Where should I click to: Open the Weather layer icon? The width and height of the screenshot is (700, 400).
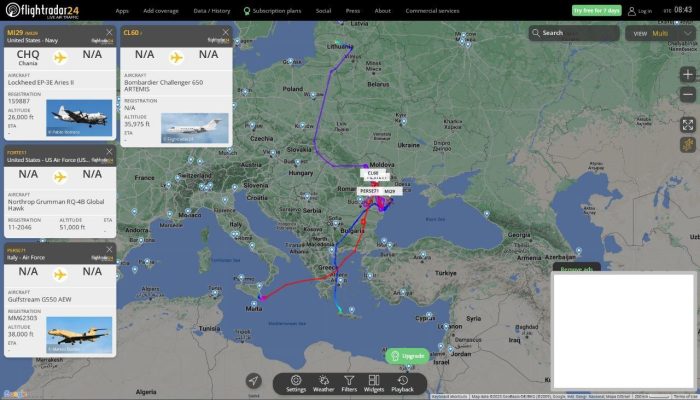pos(323,383)
